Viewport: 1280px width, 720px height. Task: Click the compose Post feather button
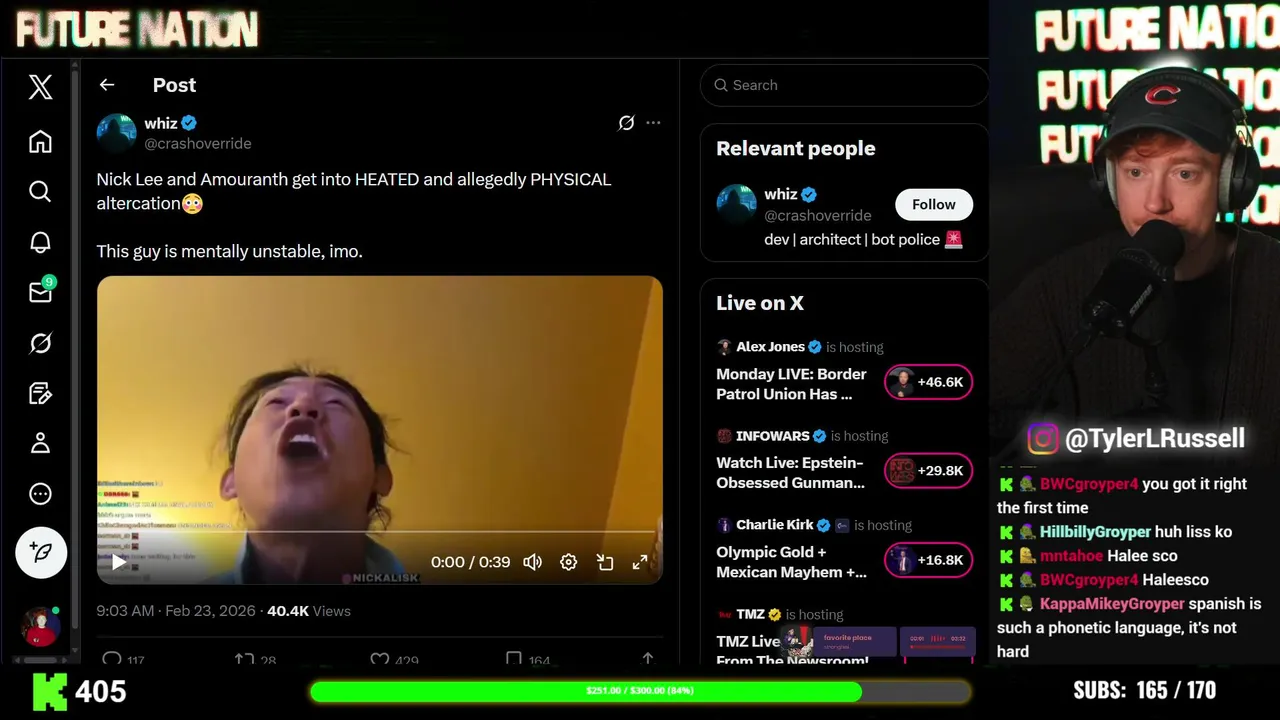(x=41, y=552)
